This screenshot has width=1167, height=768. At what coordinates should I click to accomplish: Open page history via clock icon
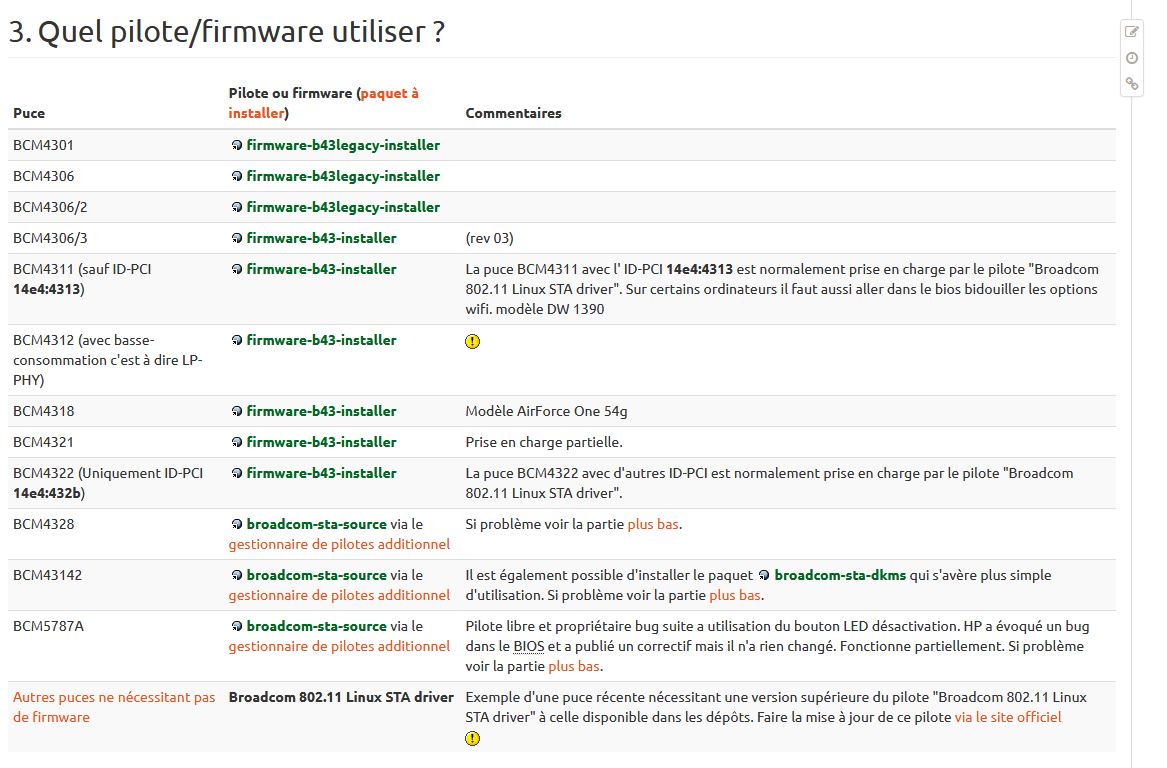coord(1132,58)
